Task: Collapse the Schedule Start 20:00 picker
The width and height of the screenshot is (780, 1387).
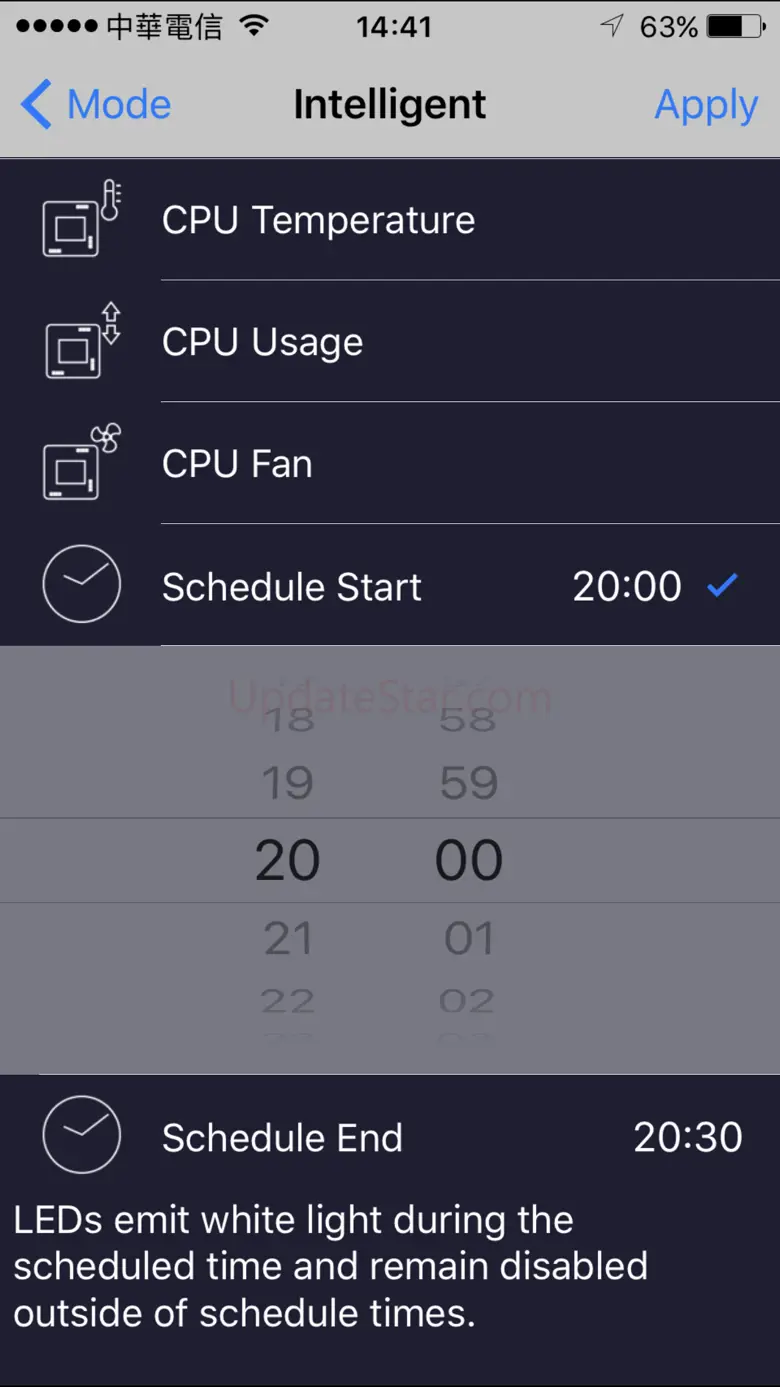Action: click(x=626, y=586)
